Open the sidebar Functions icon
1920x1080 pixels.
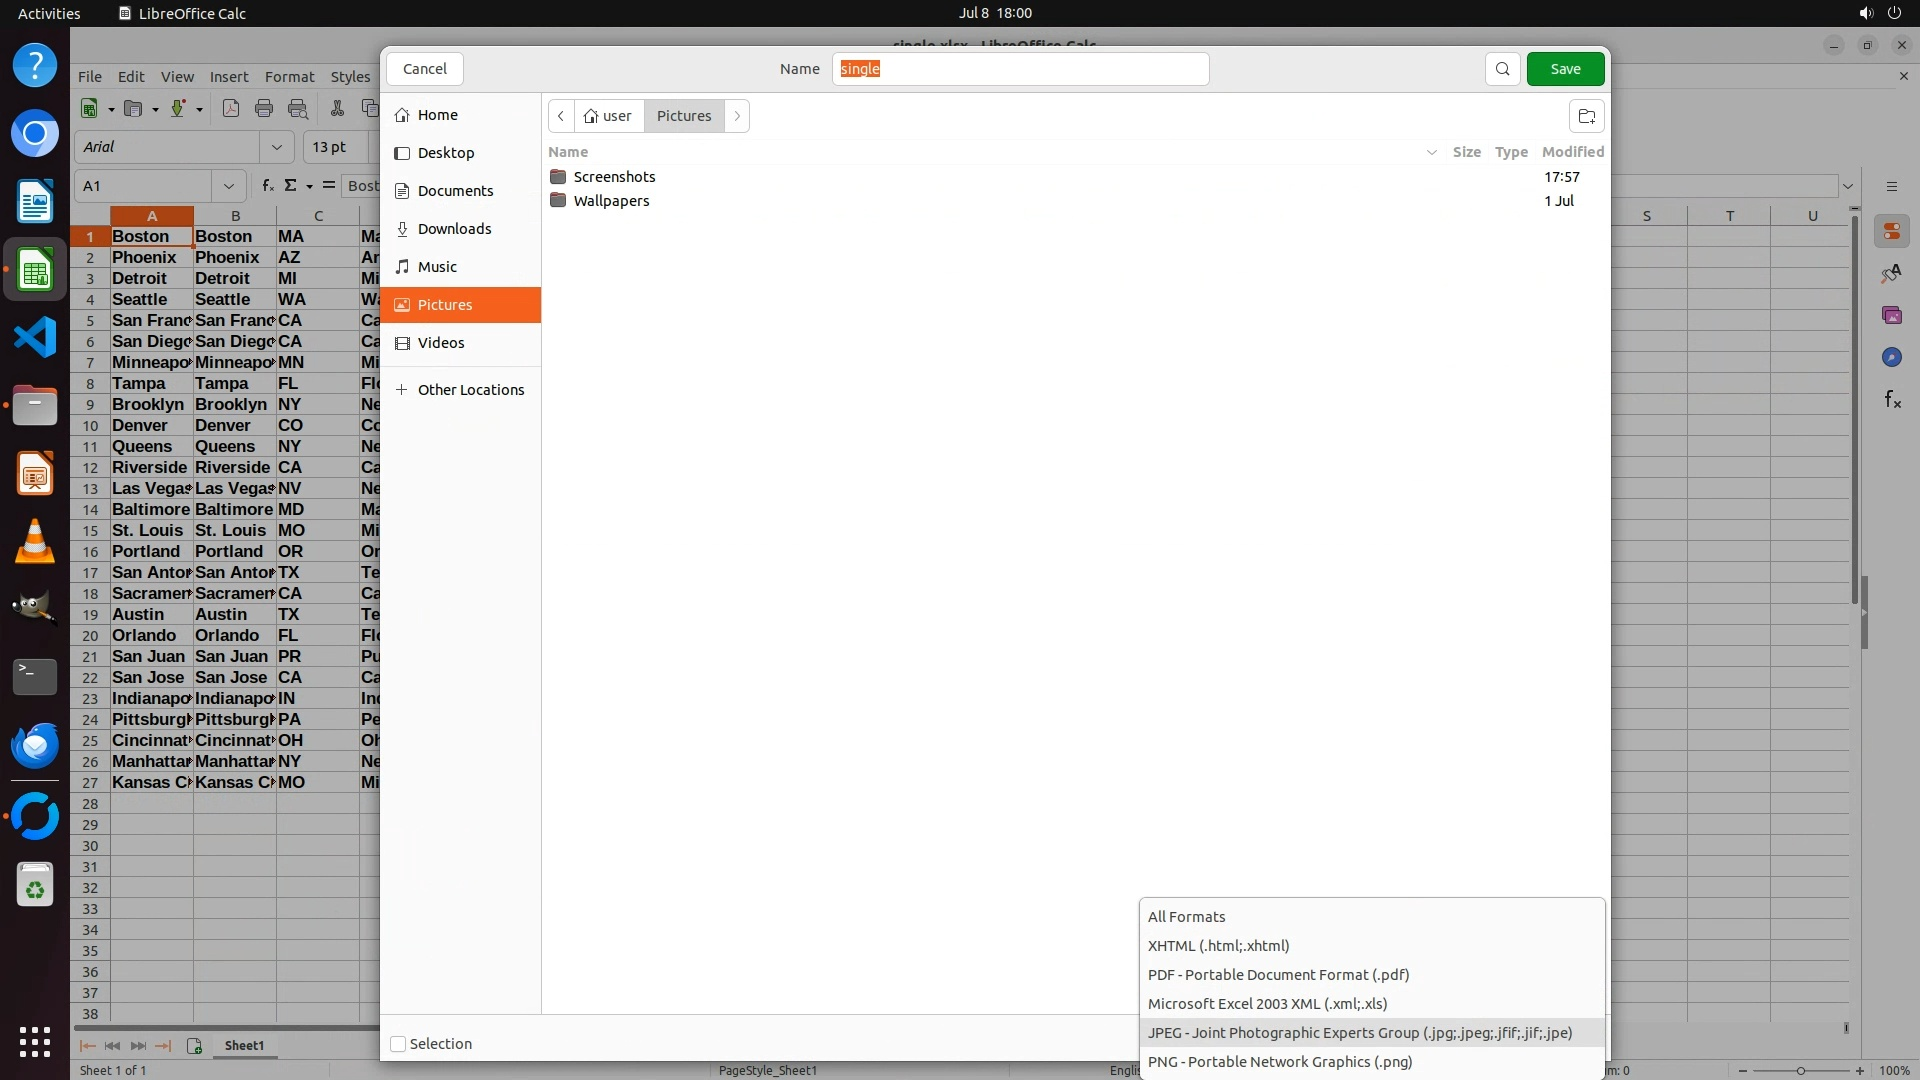click(1891, 400)
